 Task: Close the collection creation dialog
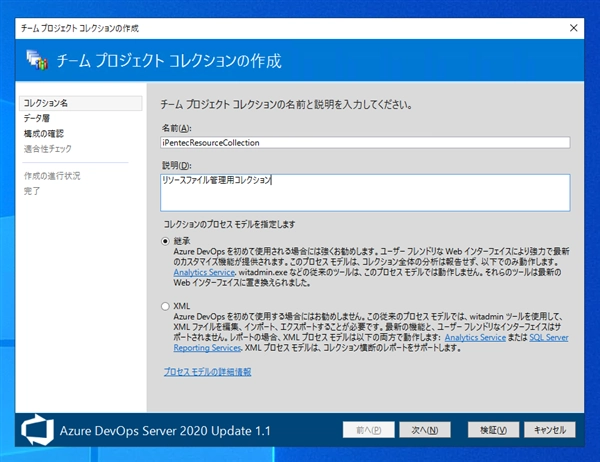(x=573, y=28)
